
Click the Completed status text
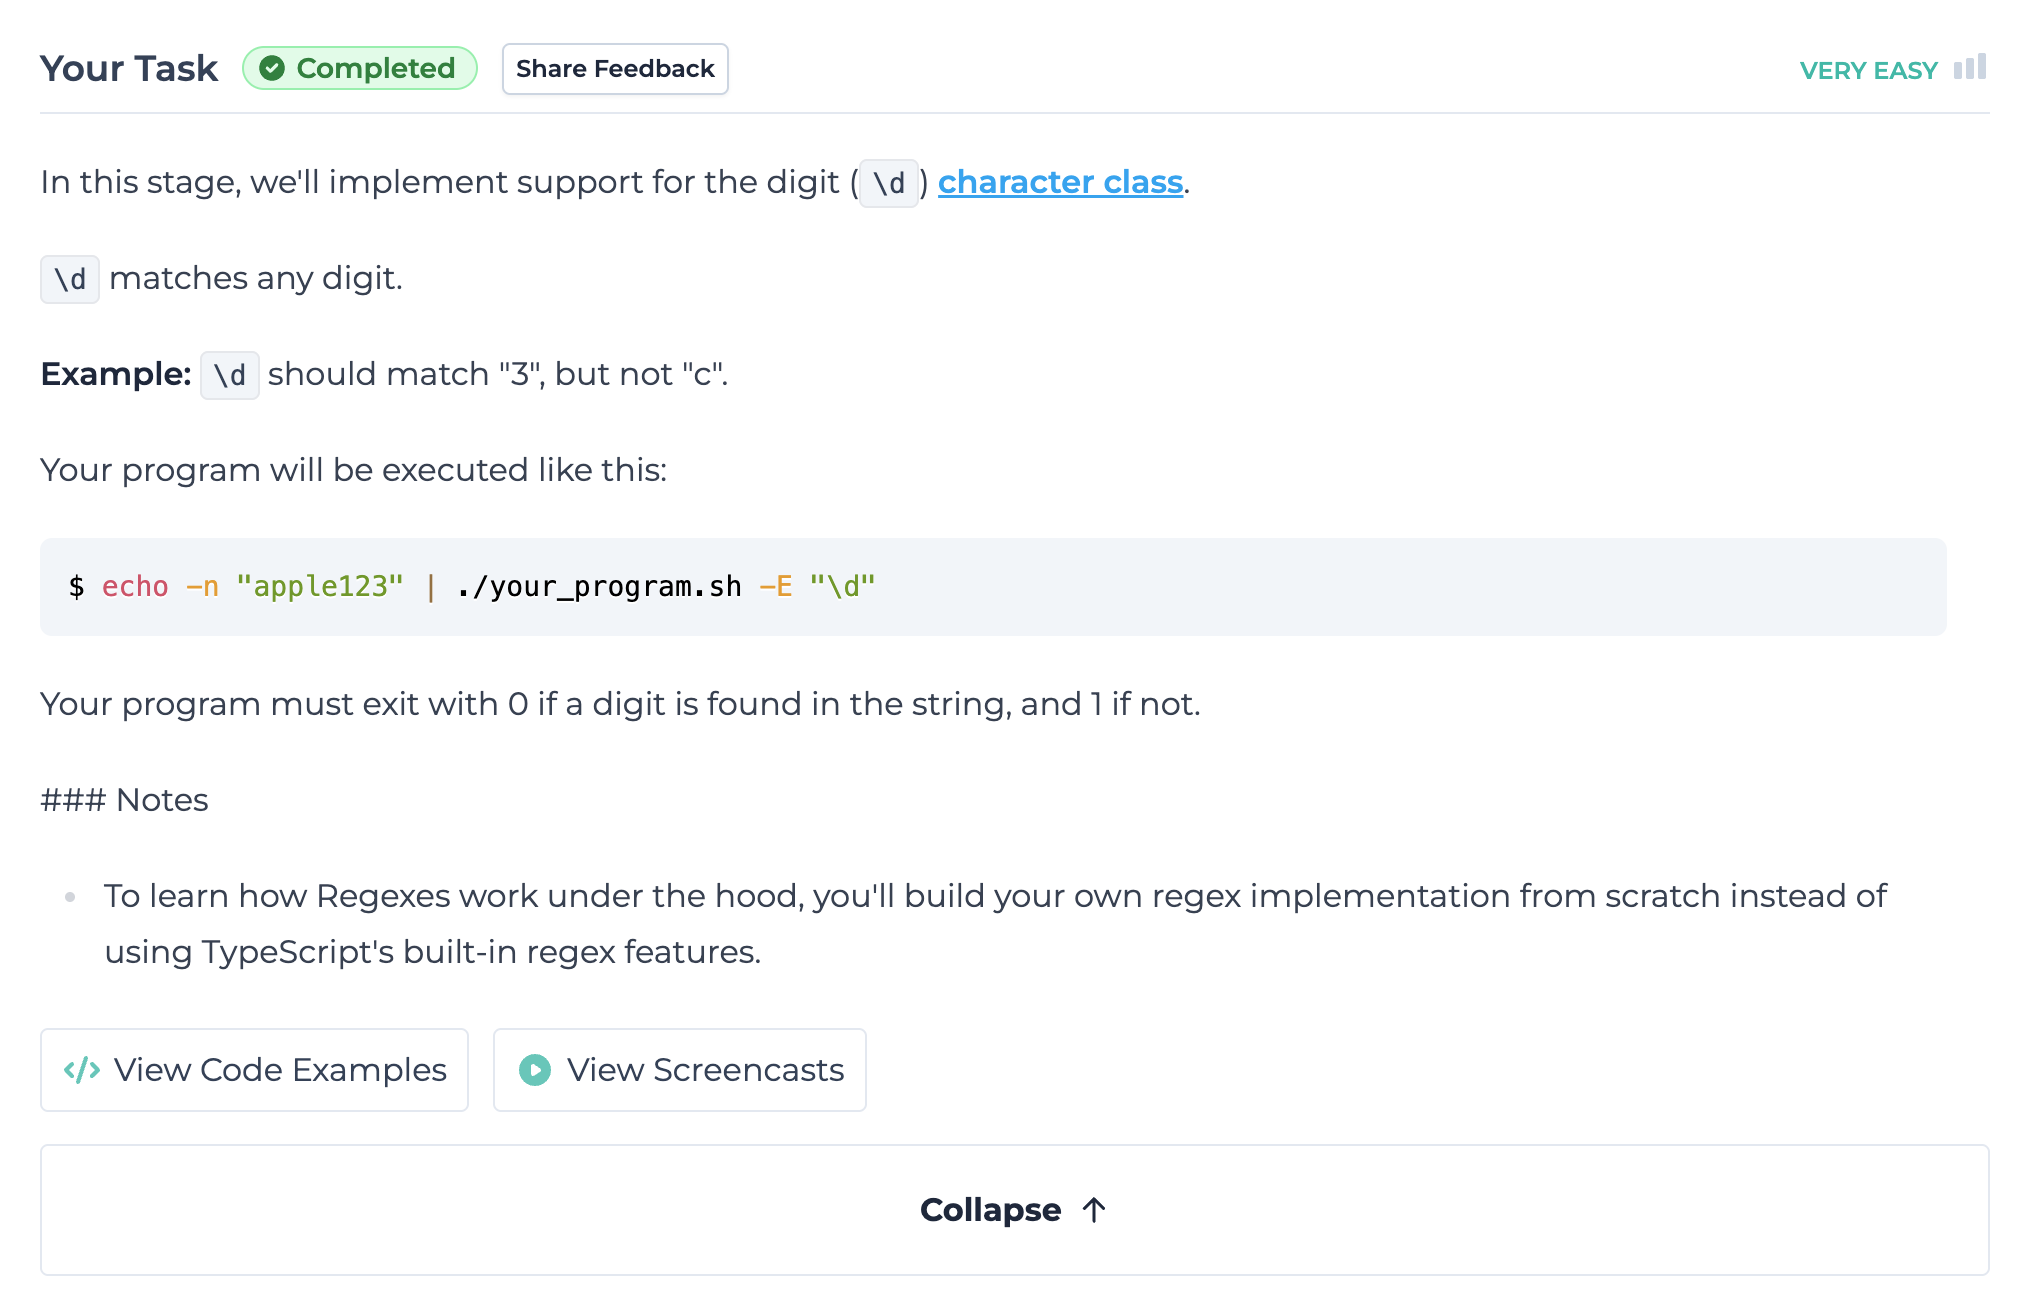coord(376,69)
